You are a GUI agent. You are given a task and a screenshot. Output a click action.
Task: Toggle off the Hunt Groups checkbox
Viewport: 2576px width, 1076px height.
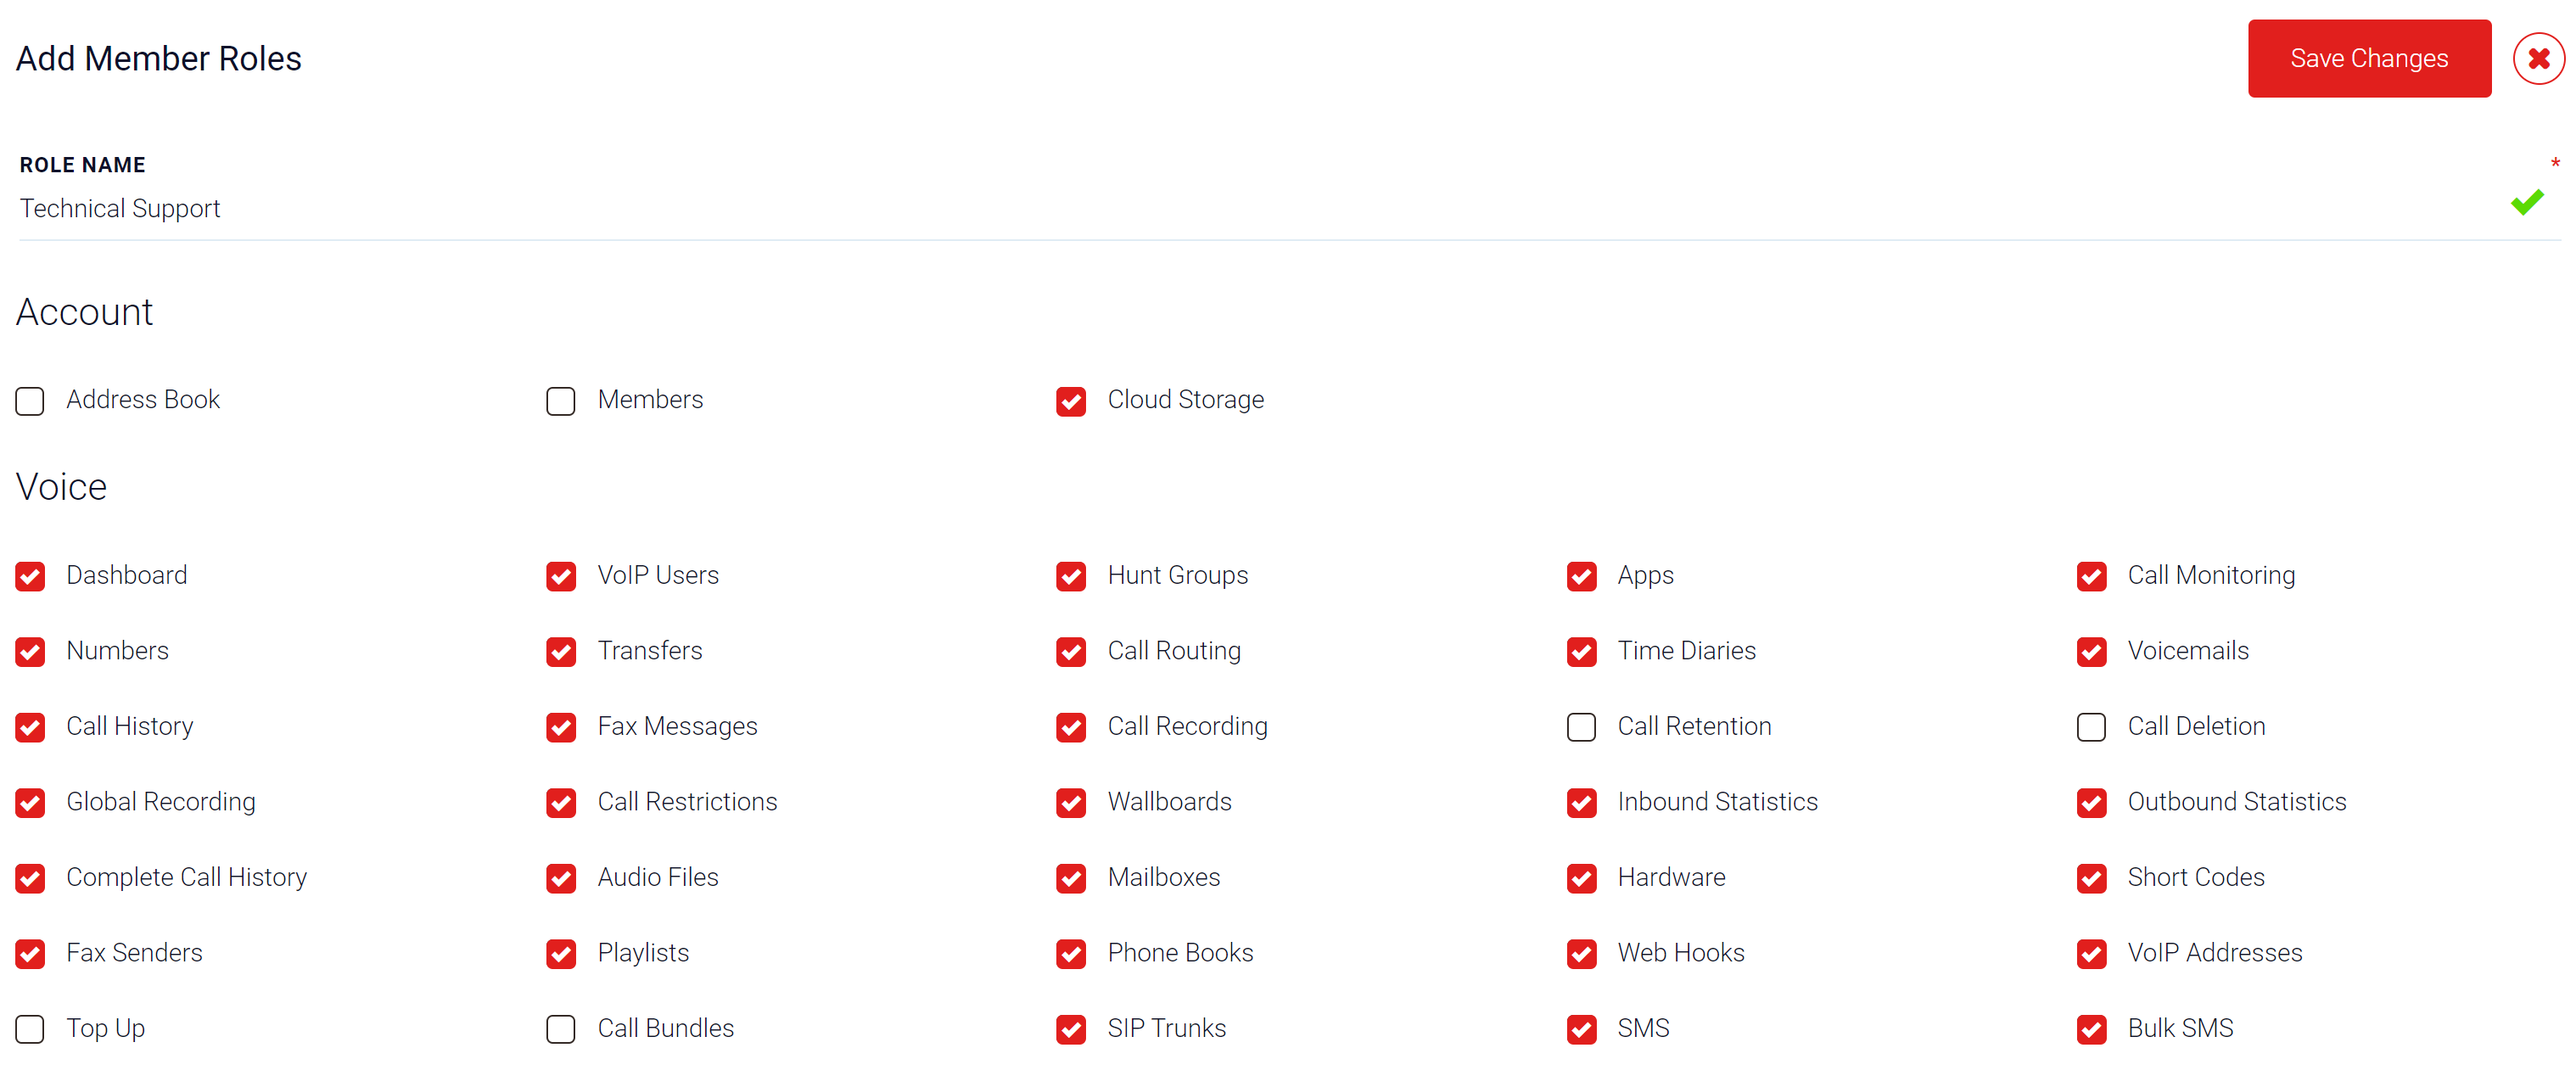1071,577
